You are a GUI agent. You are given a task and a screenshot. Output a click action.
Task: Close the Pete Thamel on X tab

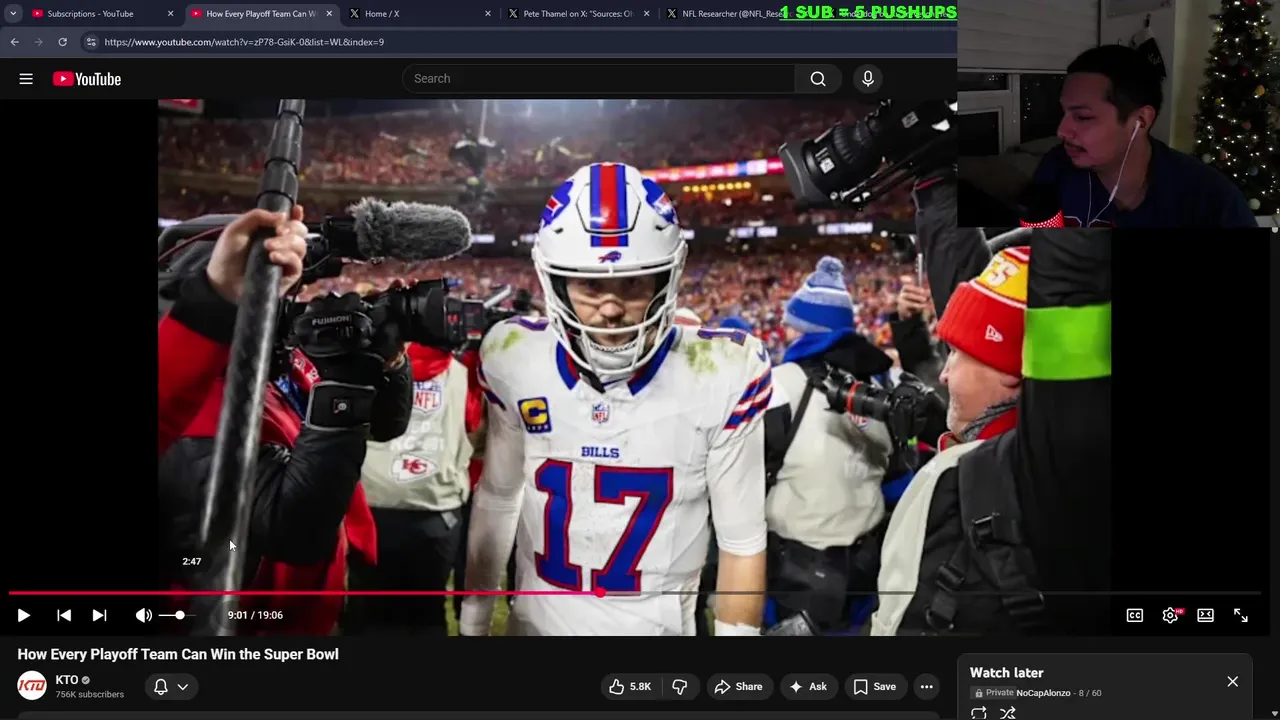tap(646, 14)
